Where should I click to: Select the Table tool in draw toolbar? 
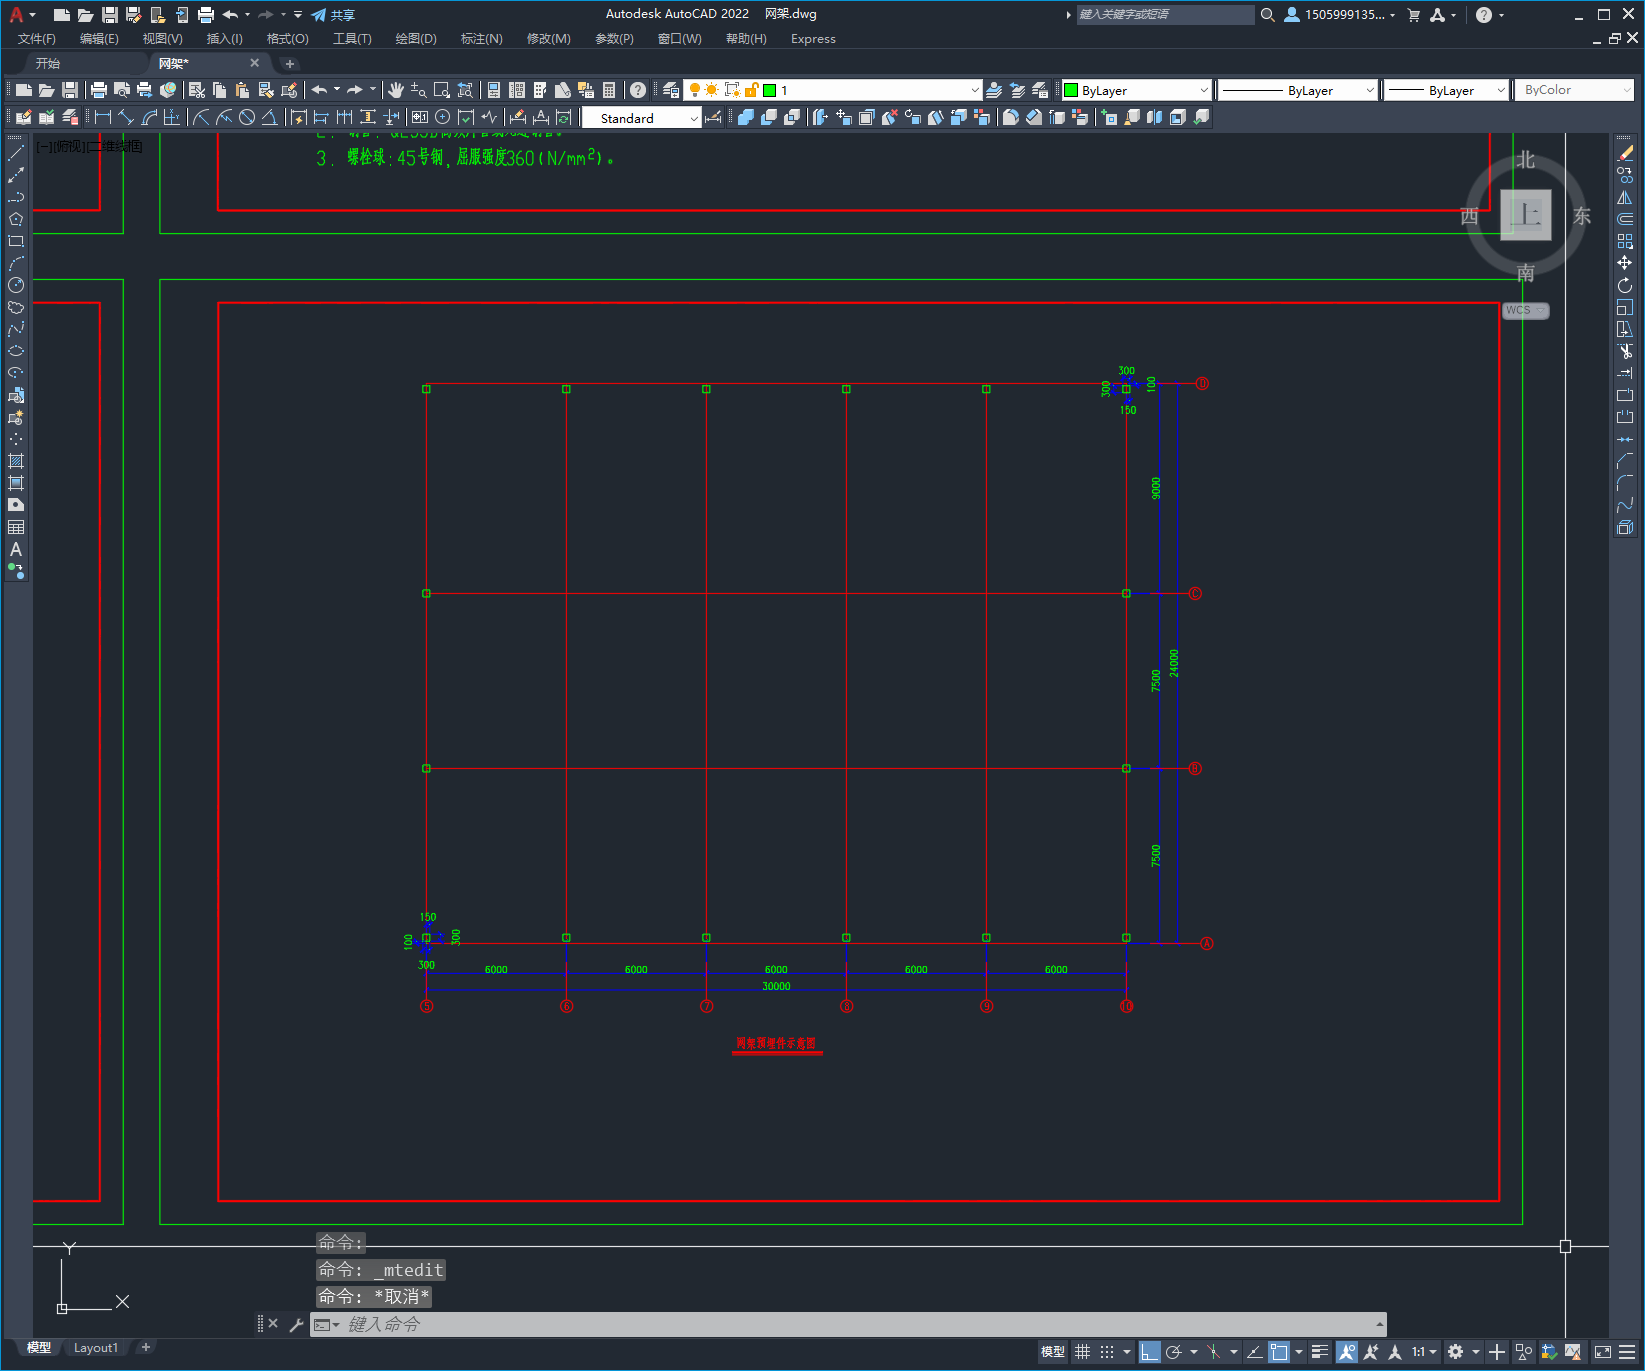coord(16,527)
